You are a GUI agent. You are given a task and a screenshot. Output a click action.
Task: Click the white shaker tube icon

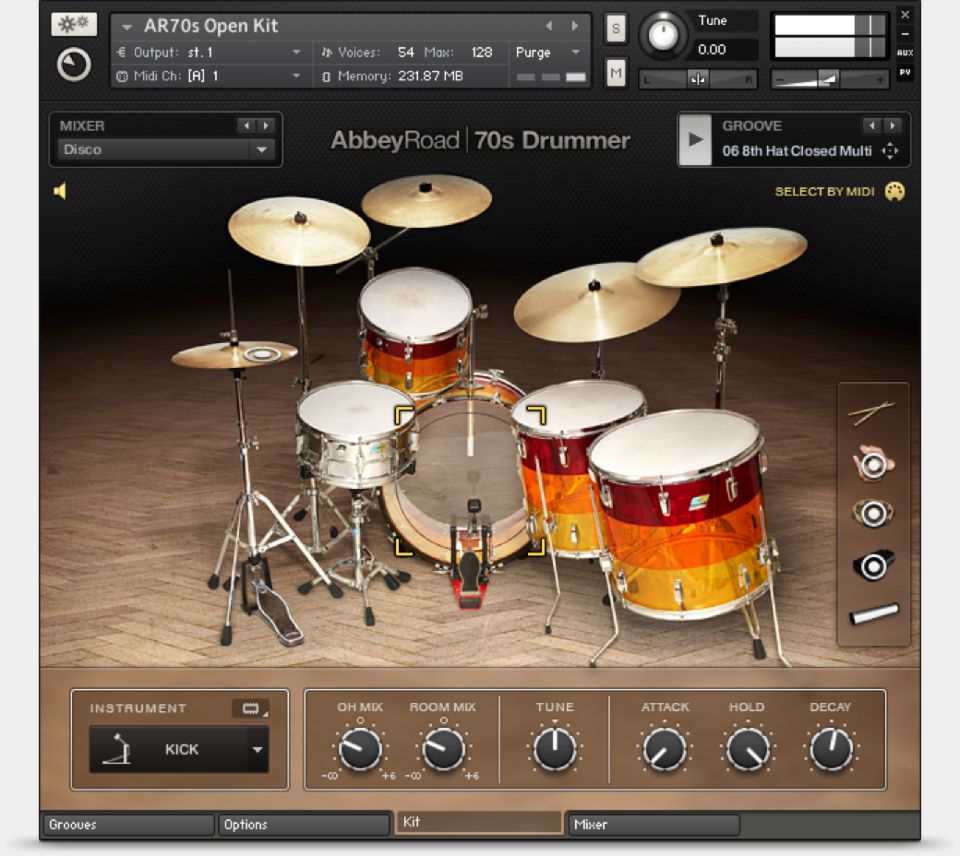point(874,614)
